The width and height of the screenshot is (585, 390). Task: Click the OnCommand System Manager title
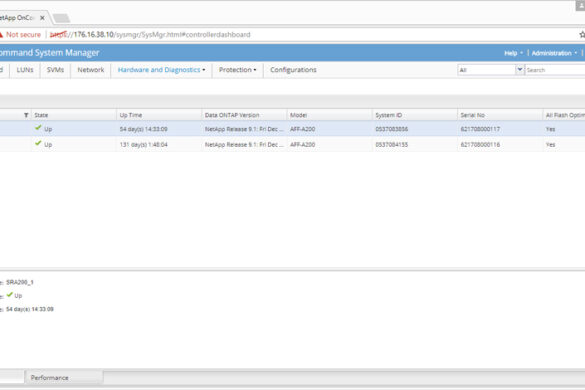pyautogui.click(x=50, y=53)
